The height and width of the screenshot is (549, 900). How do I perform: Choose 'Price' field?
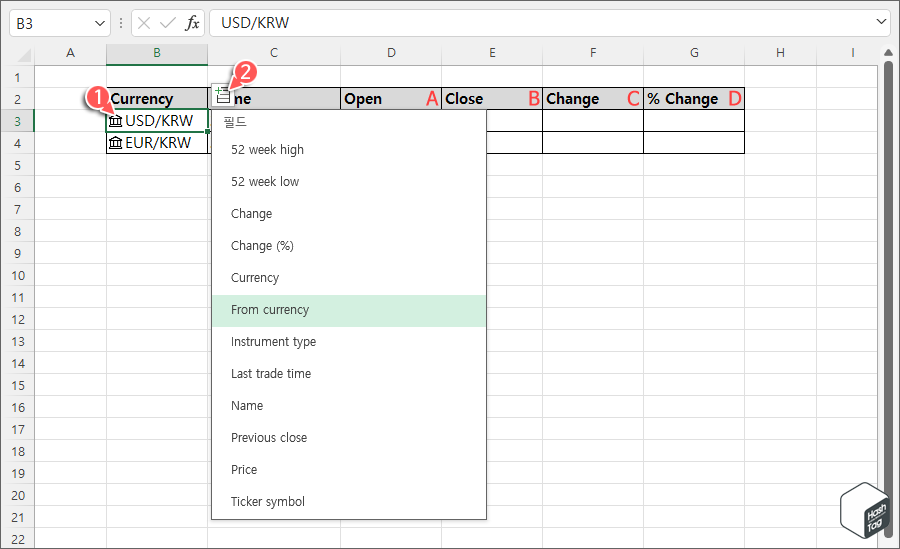[349, 470]
